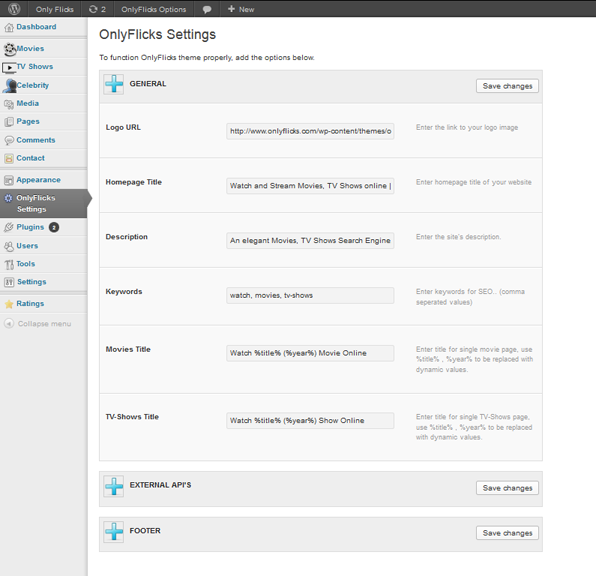
Task: Open the comments bubble icon in the admin bar
Action: pyautogui.click(x=207, y=10)
